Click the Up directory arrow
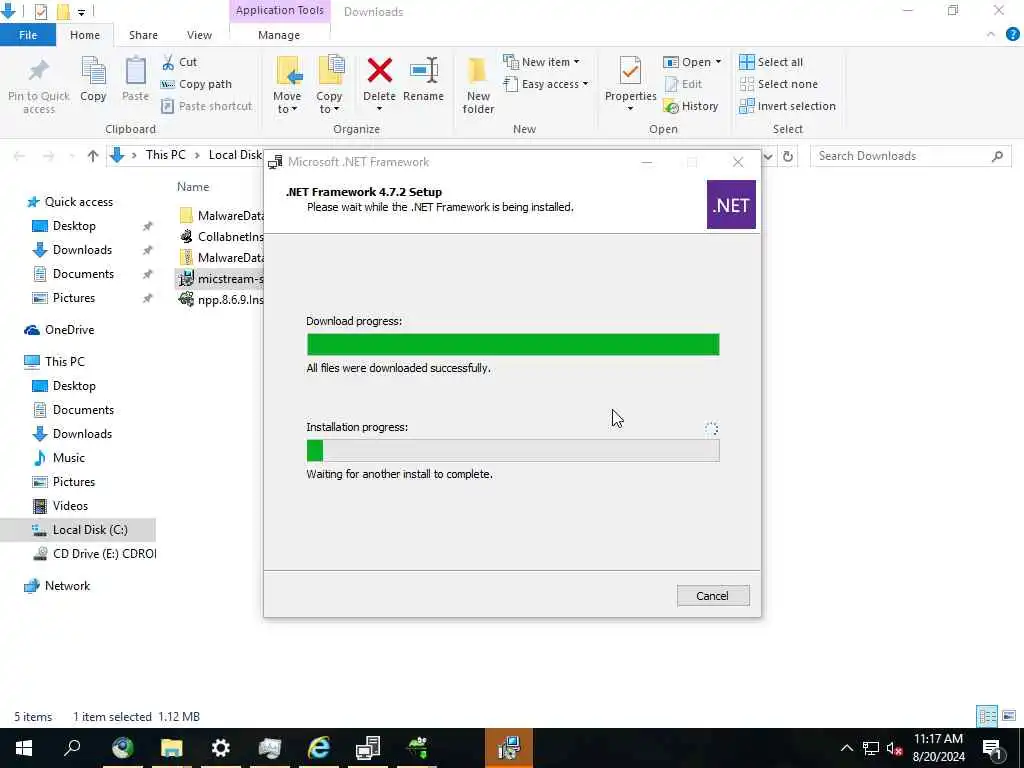Viewport: 1024px width, 768px height. tap(93, 156)
